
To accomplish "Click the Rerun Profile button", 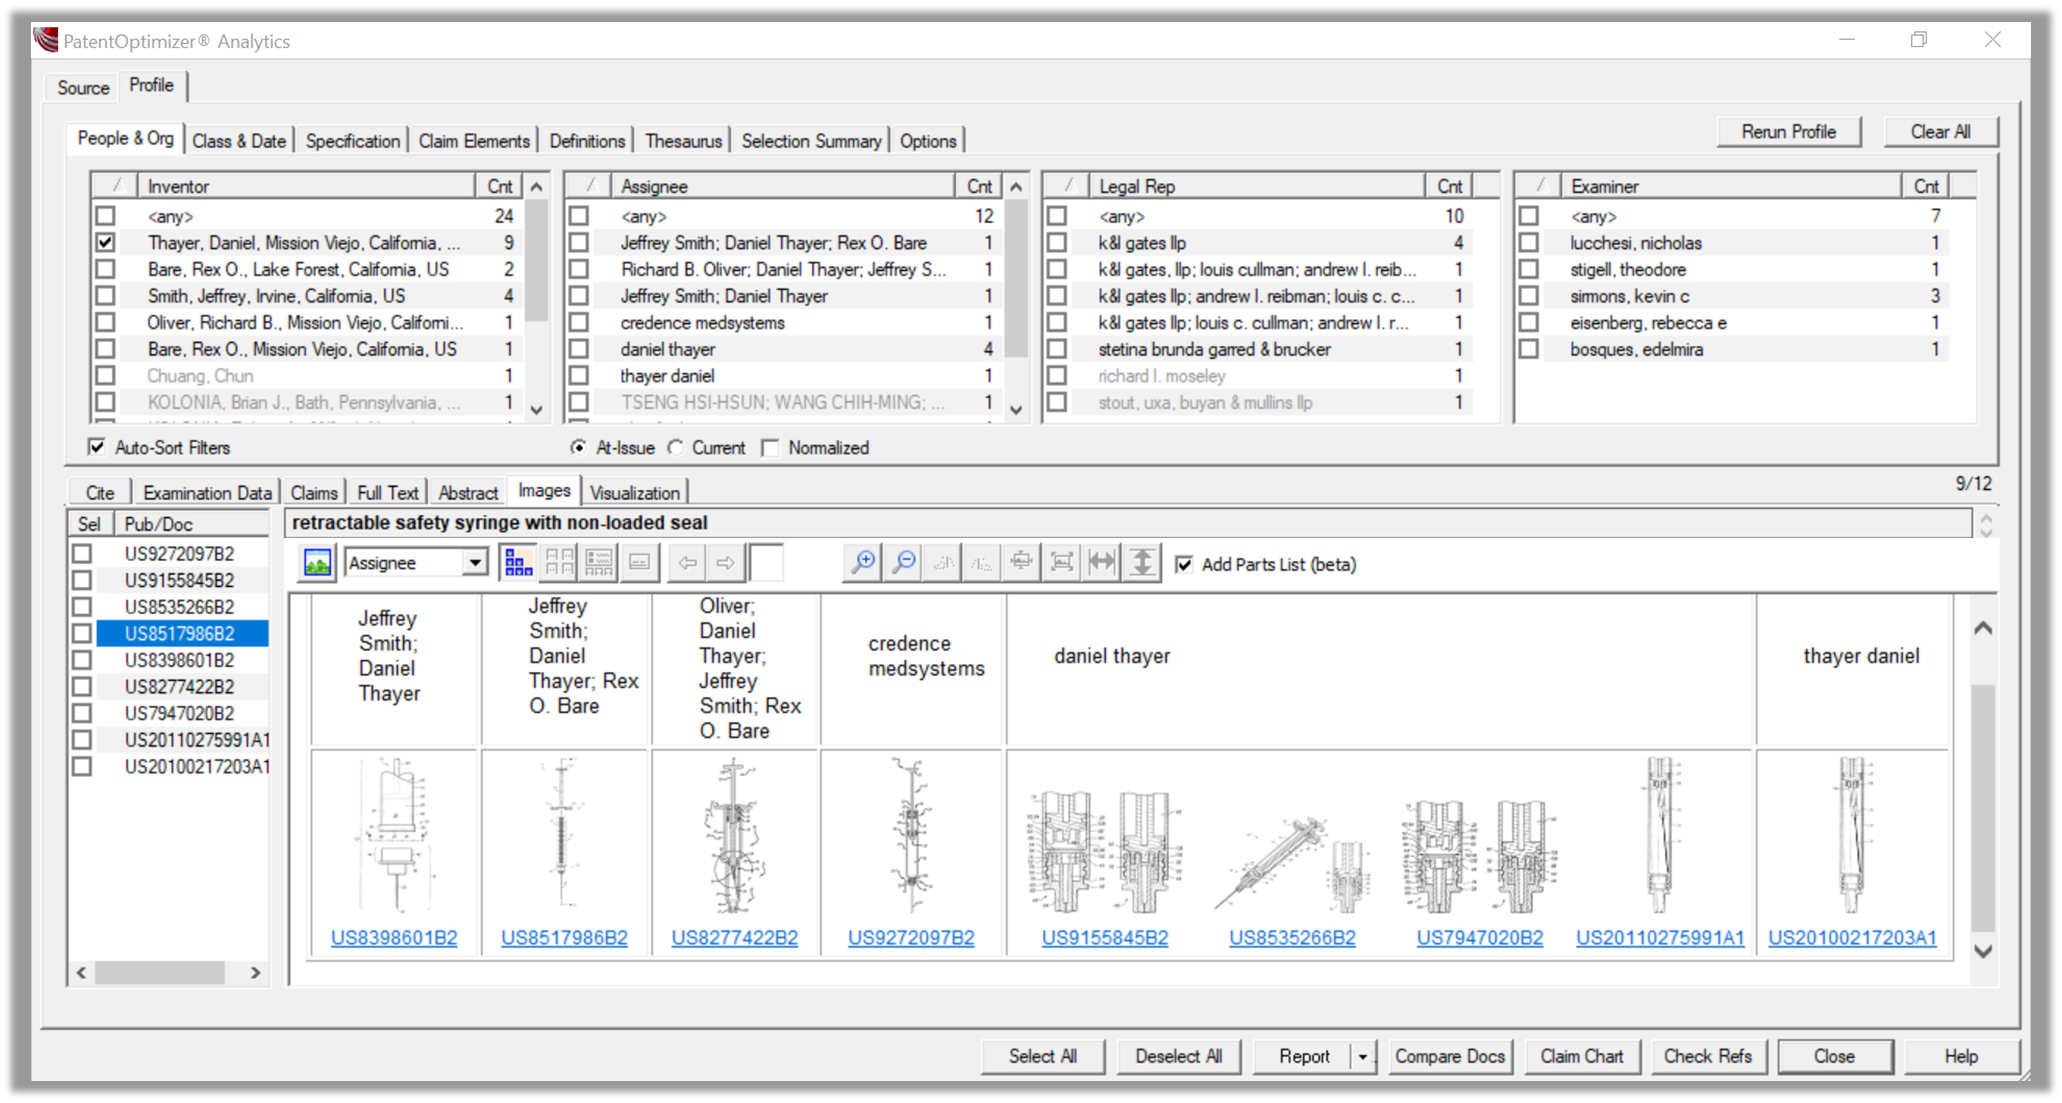I will 1788,132.
